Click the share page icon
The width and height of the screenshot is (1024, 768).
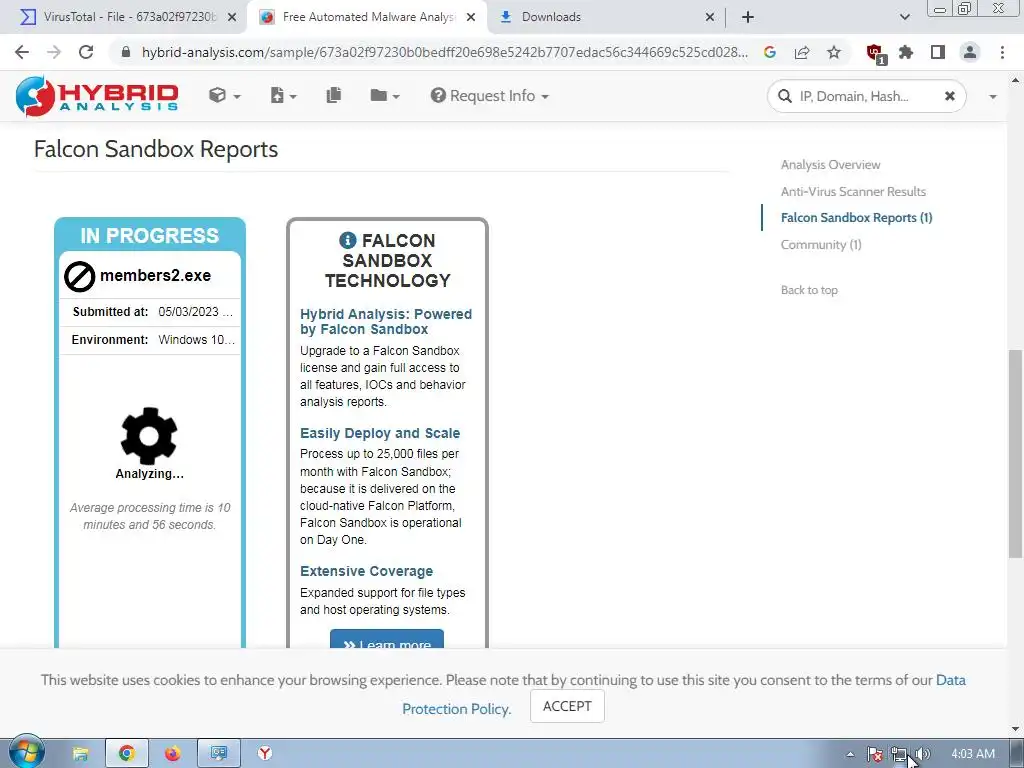point(802,52)
